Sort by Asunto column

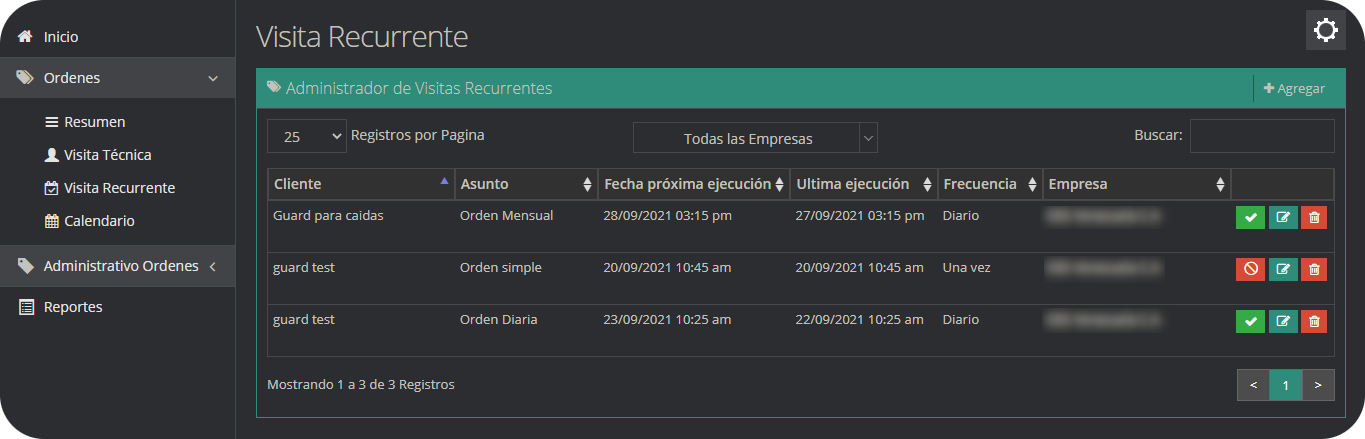526,184
